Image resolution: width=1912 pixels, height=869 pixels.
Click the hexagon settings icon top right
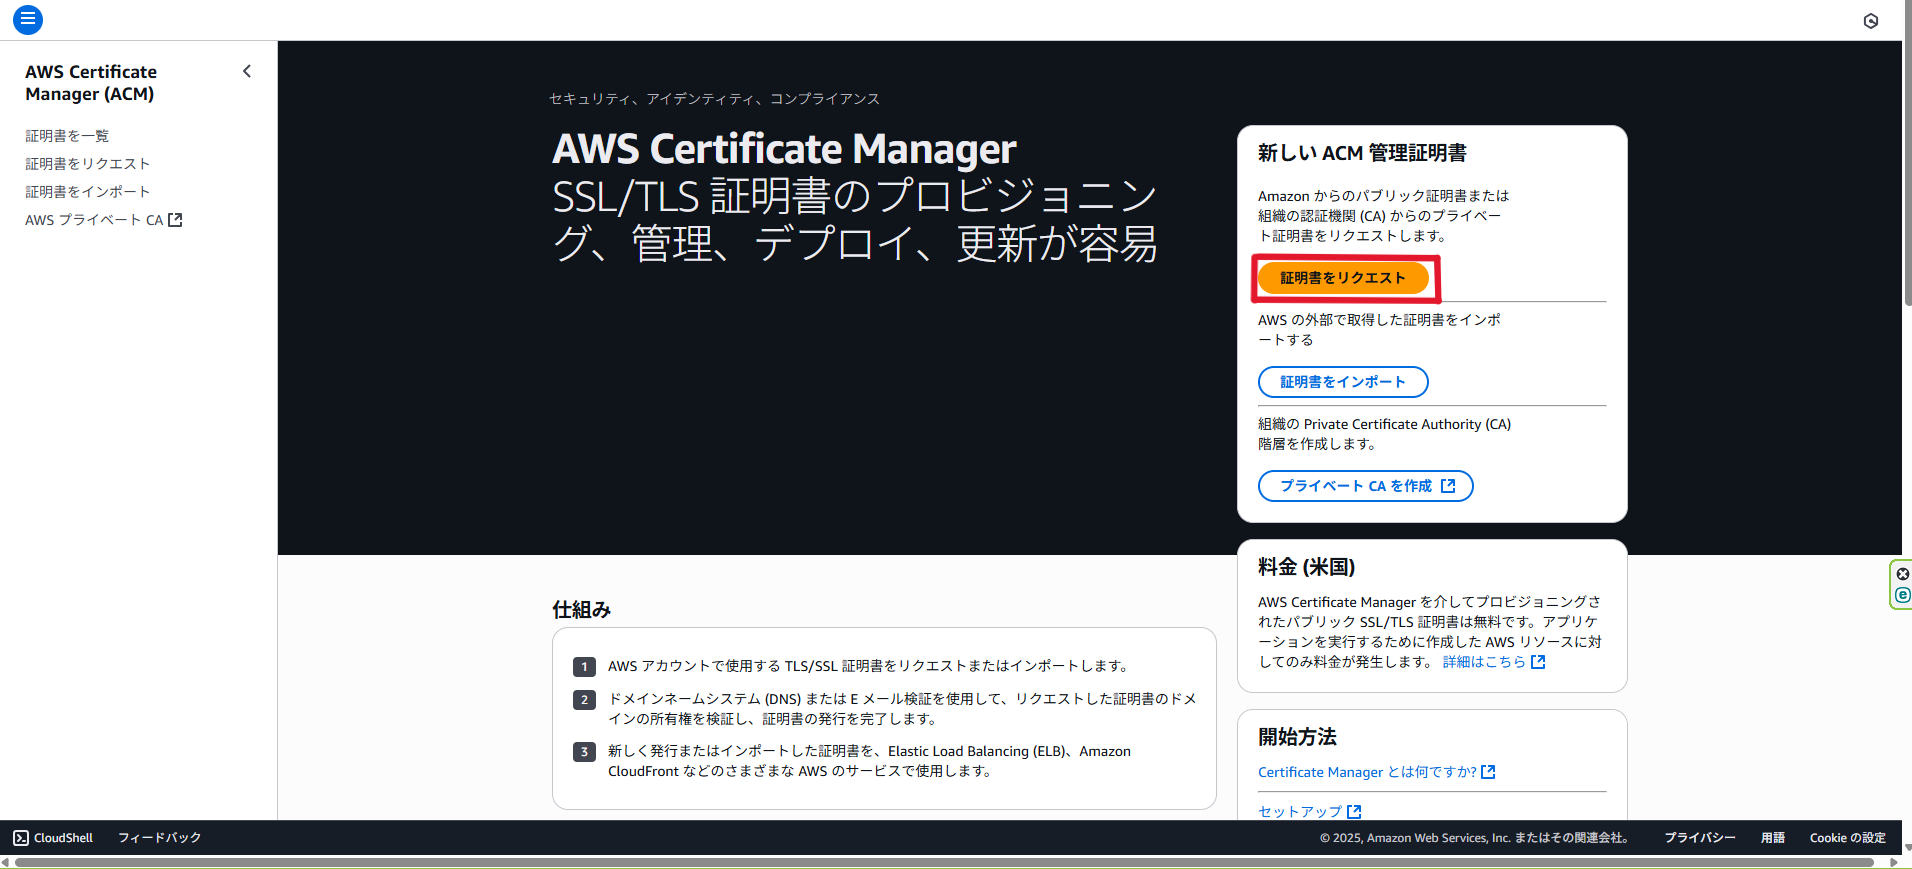(x=1871, y=21)
